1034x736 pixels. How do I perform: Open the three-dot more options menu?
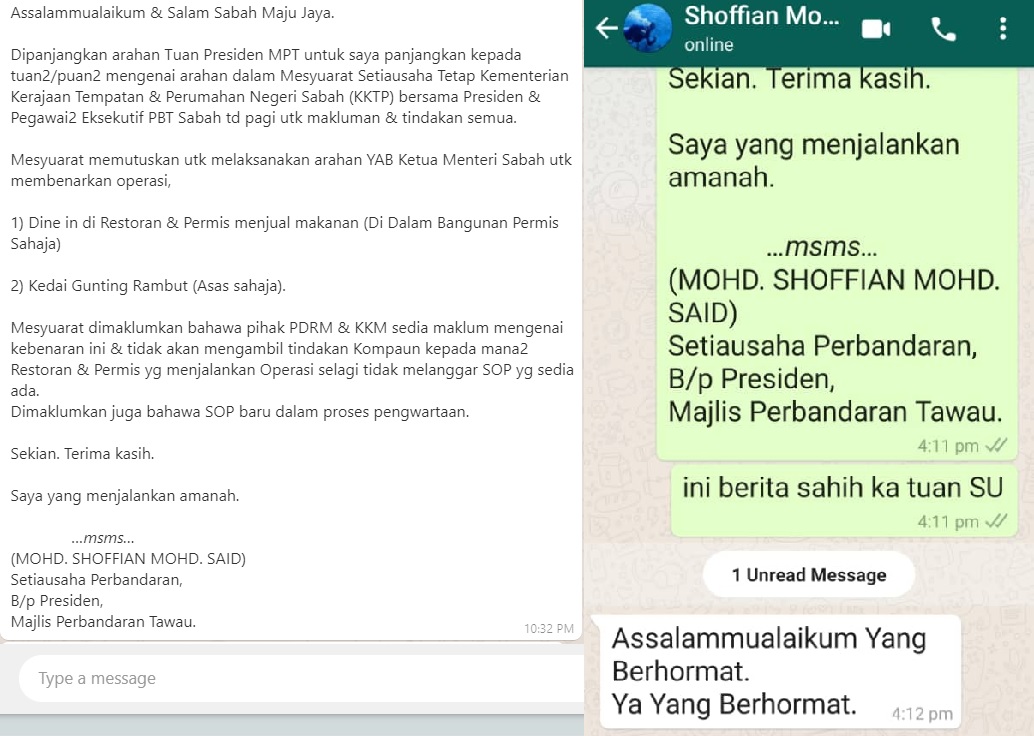1002,29
